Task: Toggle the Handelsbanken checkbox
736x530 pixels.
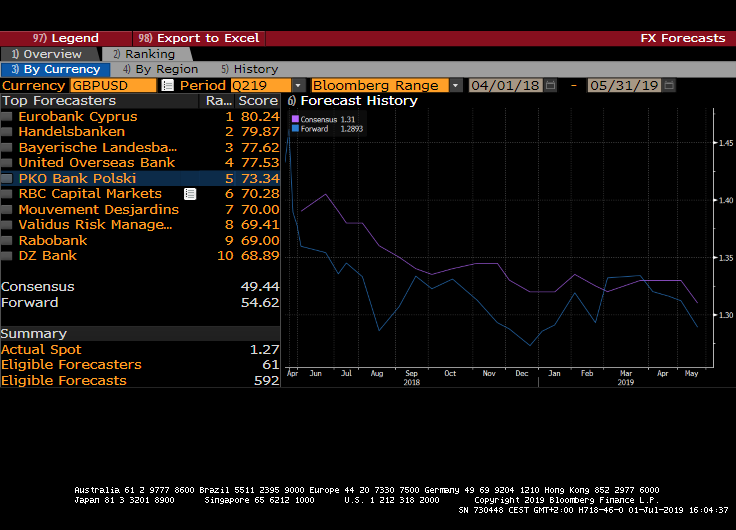Action: (8, 132)
